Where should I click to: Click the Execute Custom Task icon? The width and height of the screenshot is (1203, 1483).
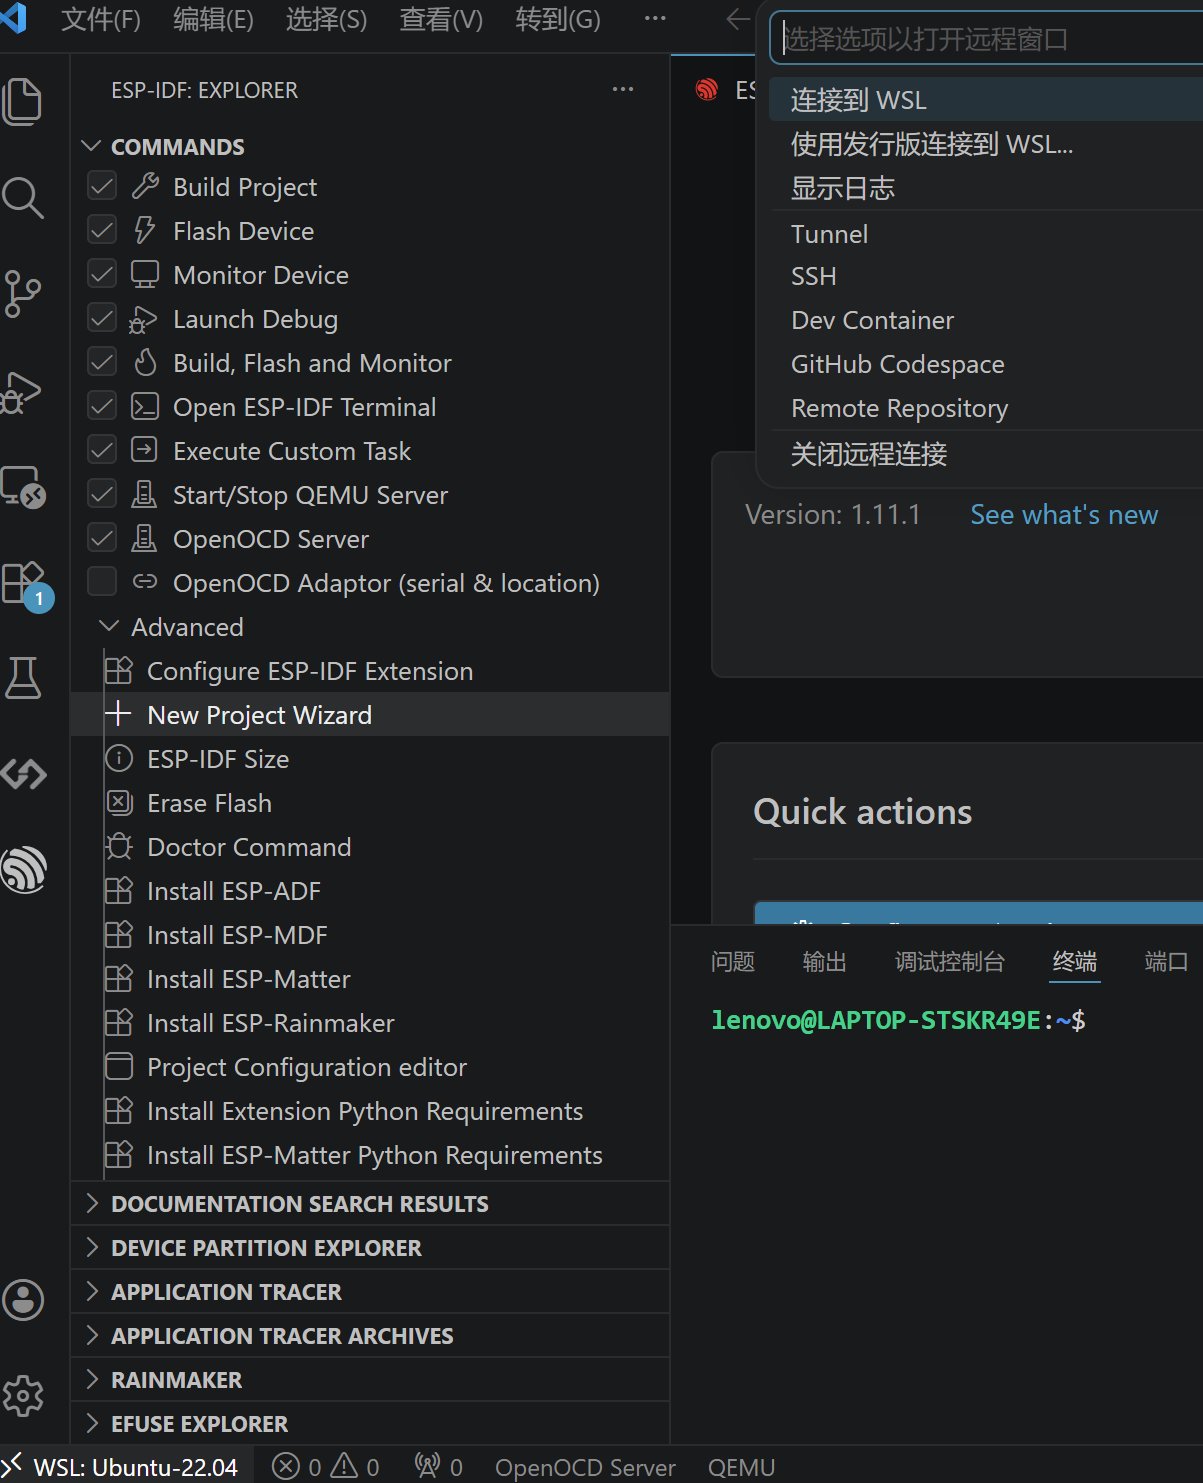(x=145, y=450)
